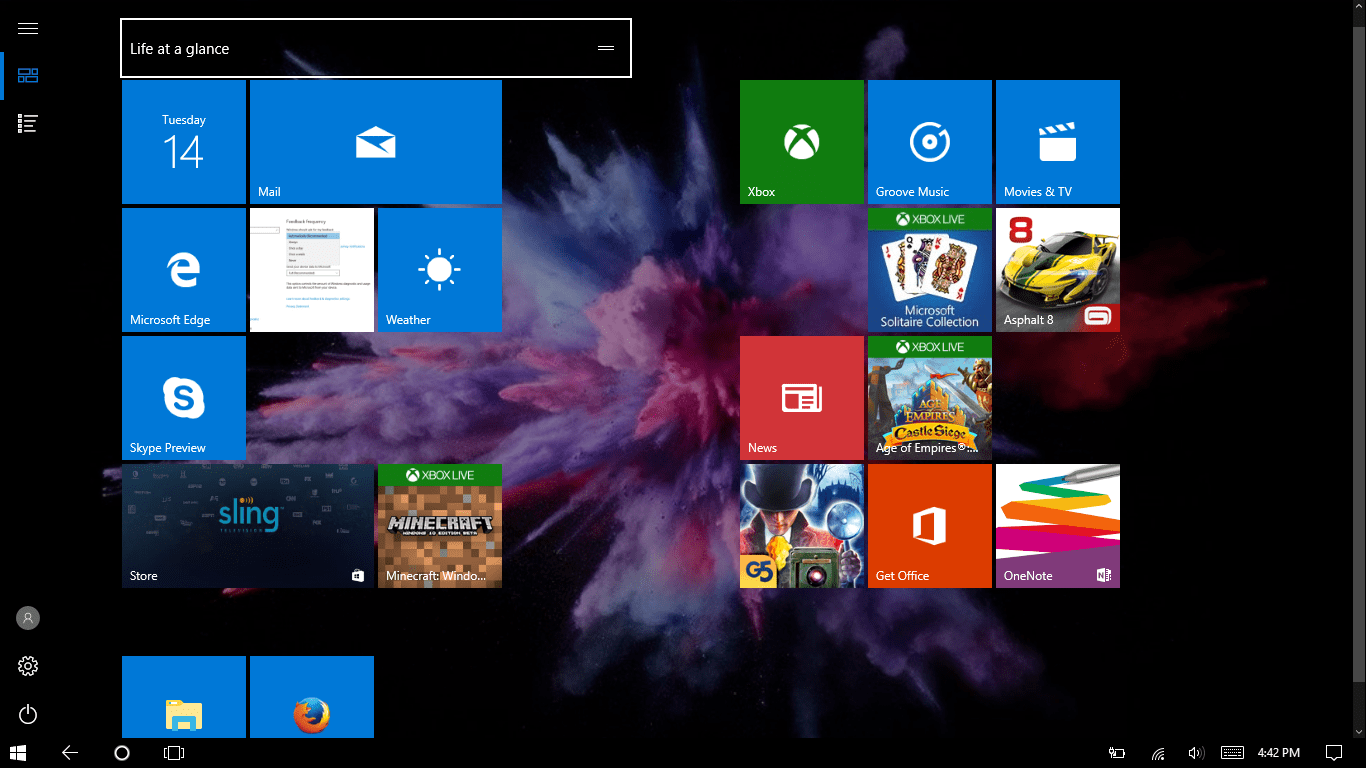Click the Power button icon
This screenshot has height=774, width=1370.
[x=28, y=714]
